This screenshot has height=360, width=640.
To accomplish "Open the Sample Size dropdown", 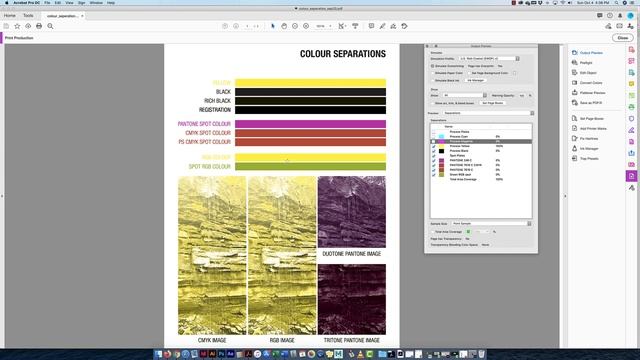I will pyautogui.click(x=491, y=224).
